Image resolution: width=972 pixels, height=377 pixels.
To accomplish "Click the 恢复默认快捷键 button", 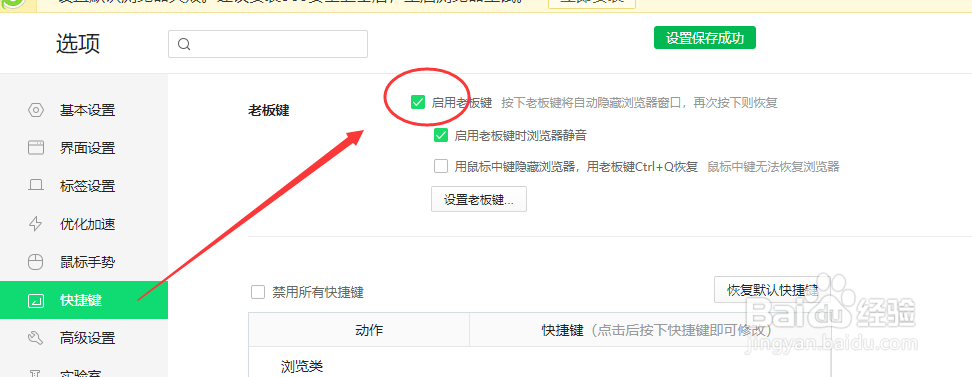I will (x=772, y=290).
